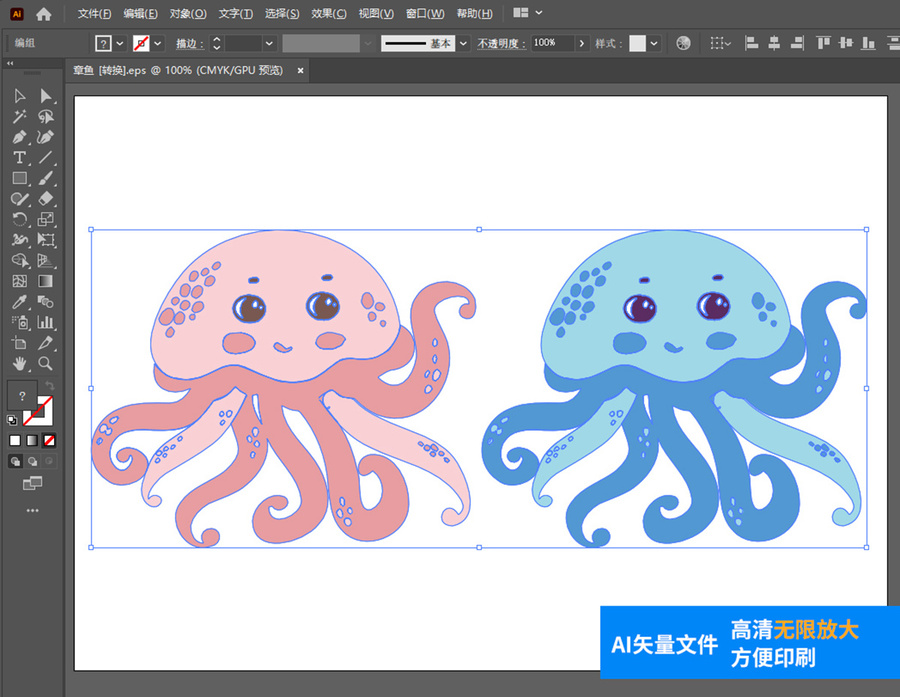Select the Paintbrush tool
900x697 pixels.
click(45, 178)
